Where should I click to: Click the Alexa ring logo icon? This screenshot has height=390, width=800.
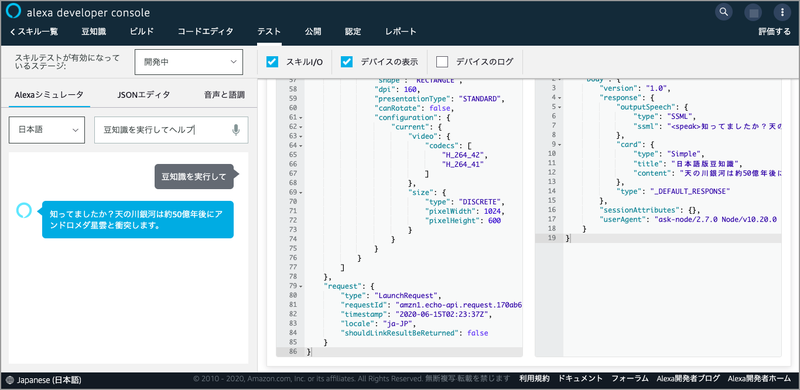pos(13,12)
